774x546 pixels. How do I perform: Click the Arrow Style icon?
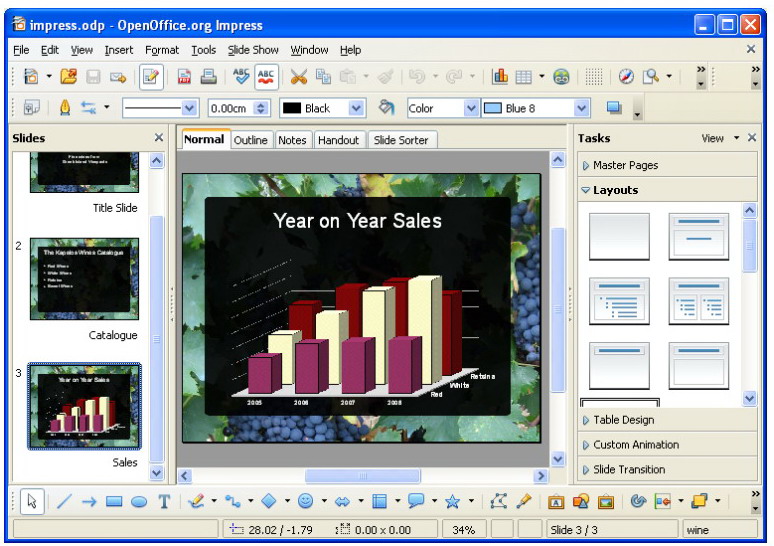[x=88, y=107]
